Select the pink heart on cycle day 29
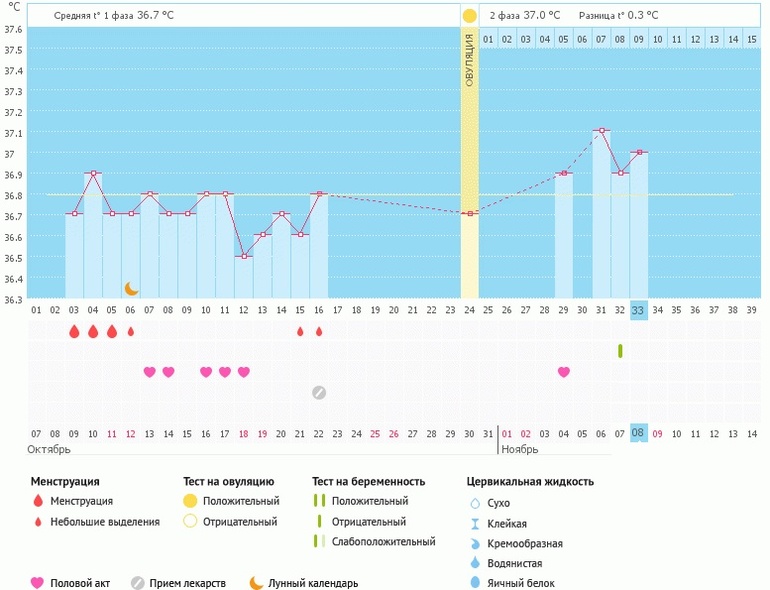This screenshot has width=770, height=590. point(564,372)
